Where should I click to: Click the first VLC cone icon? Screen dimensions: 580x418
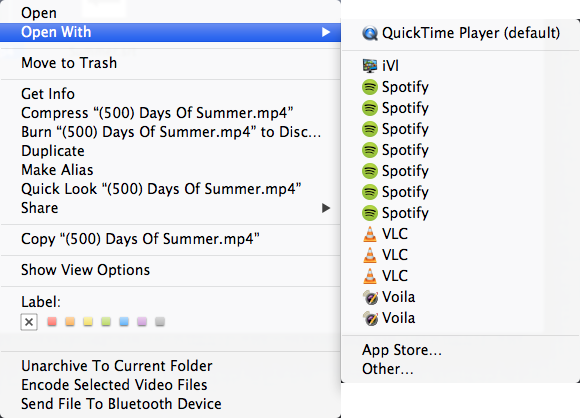click(370, 234)
